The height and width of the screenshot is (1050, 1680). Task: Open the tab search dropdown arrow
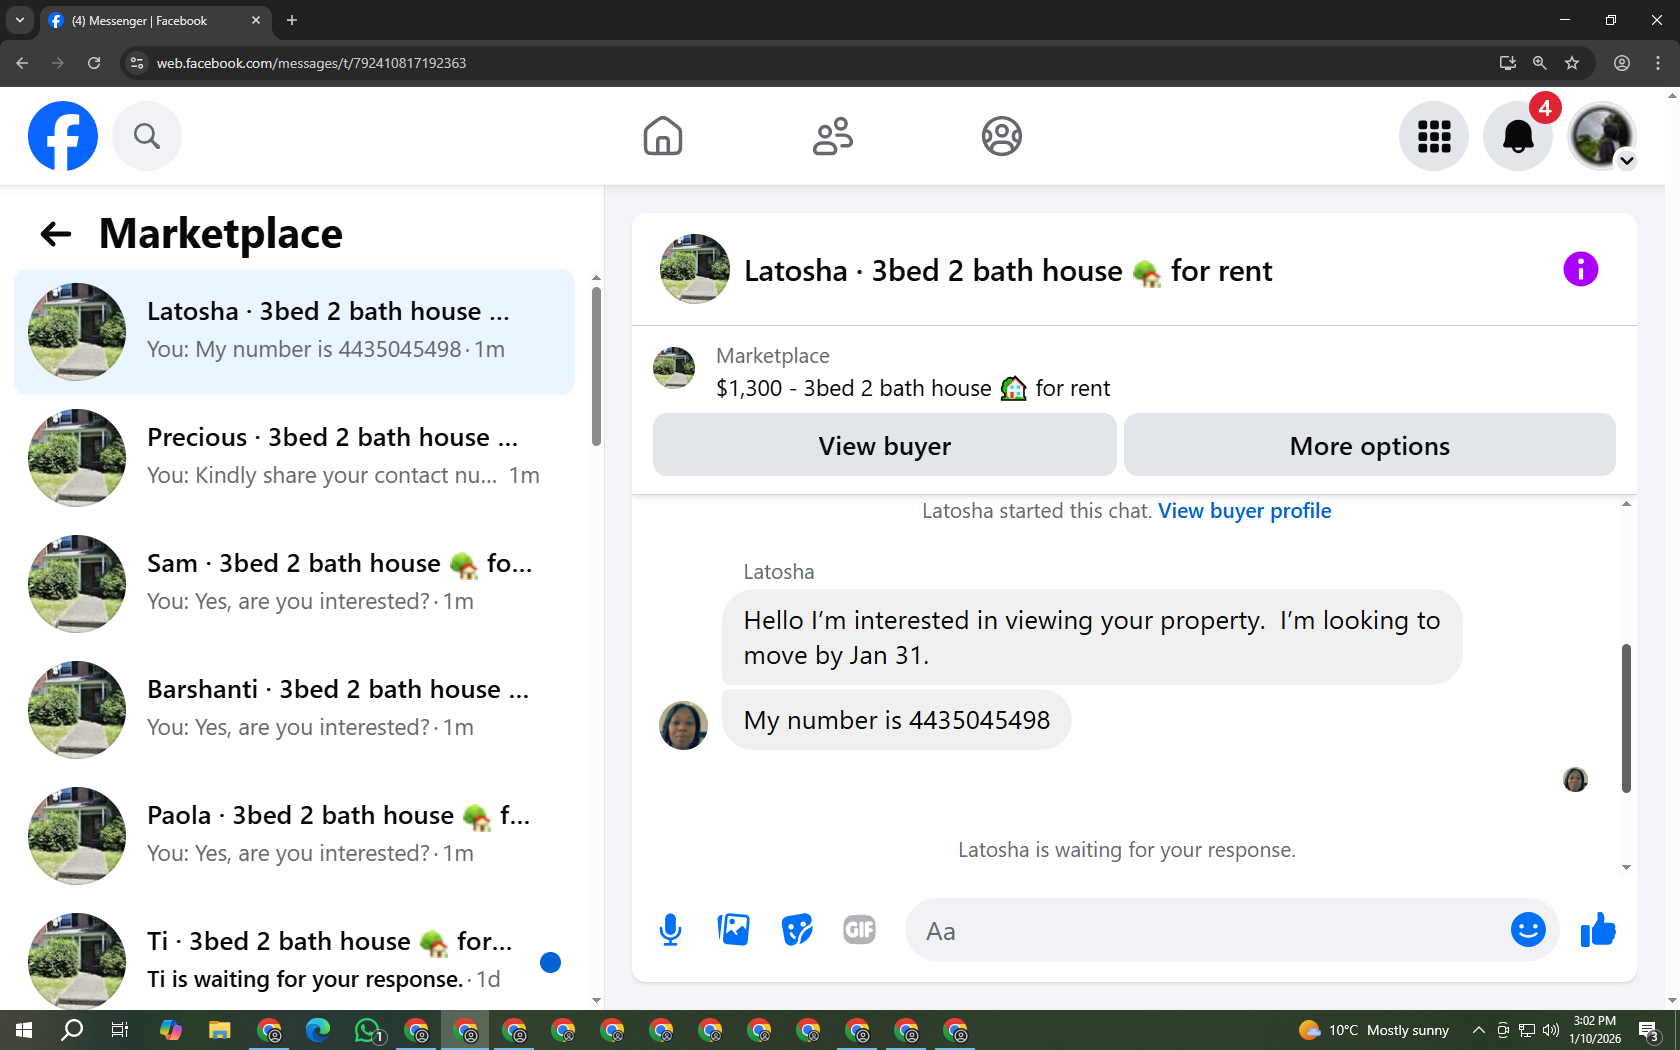click(19, 20)
